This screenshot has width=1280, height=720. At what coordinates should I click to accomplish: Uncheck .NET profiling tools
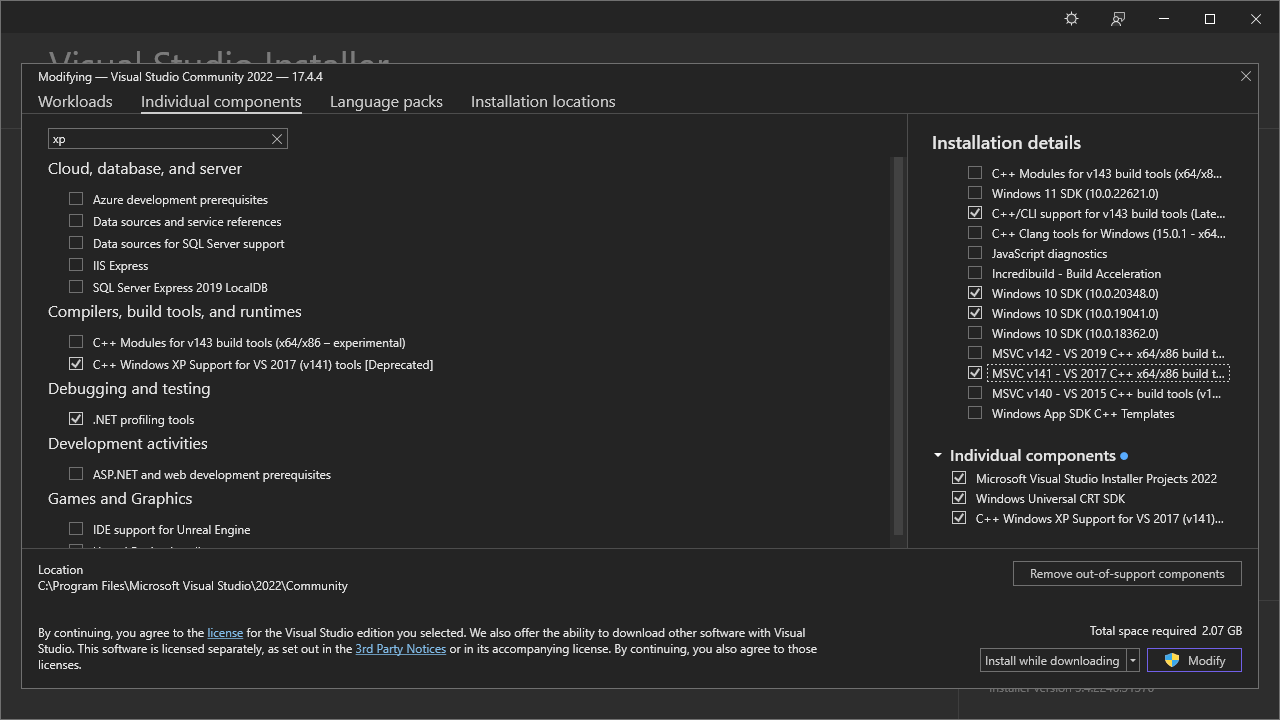point(76,419)
